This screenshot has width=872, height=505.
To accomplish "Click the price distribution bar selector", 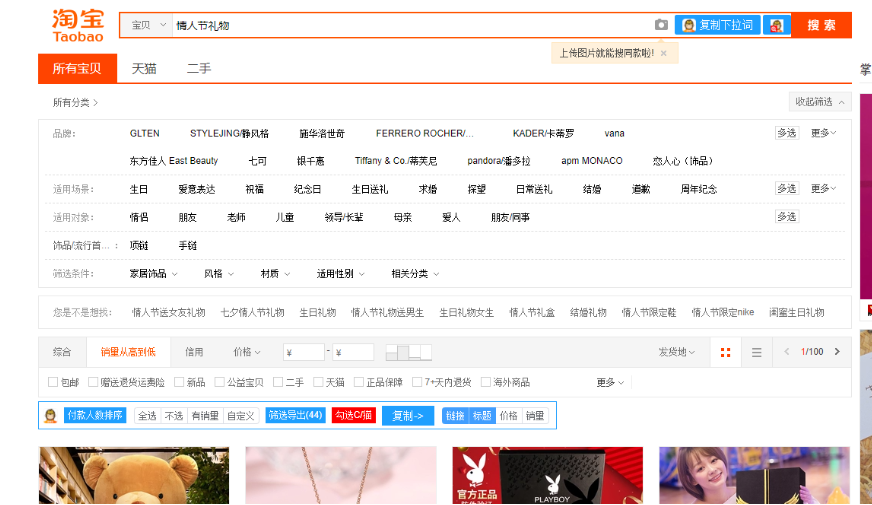I will click(x=409, y=352).
